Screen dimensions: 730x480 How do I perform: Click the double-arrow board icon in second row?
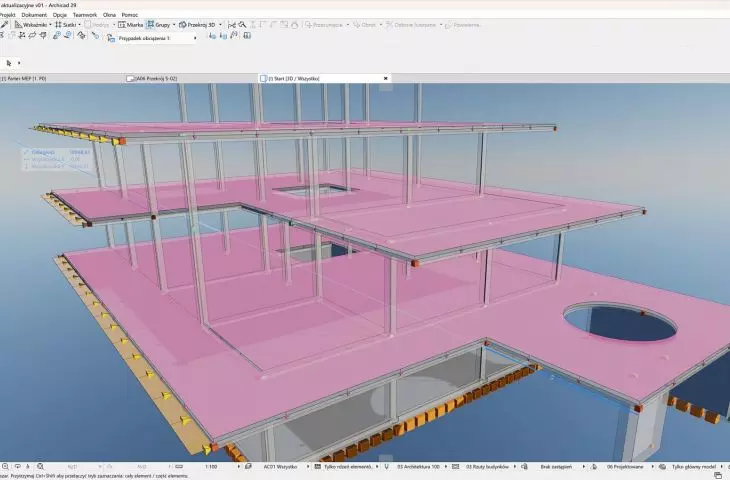pos(43,35)
